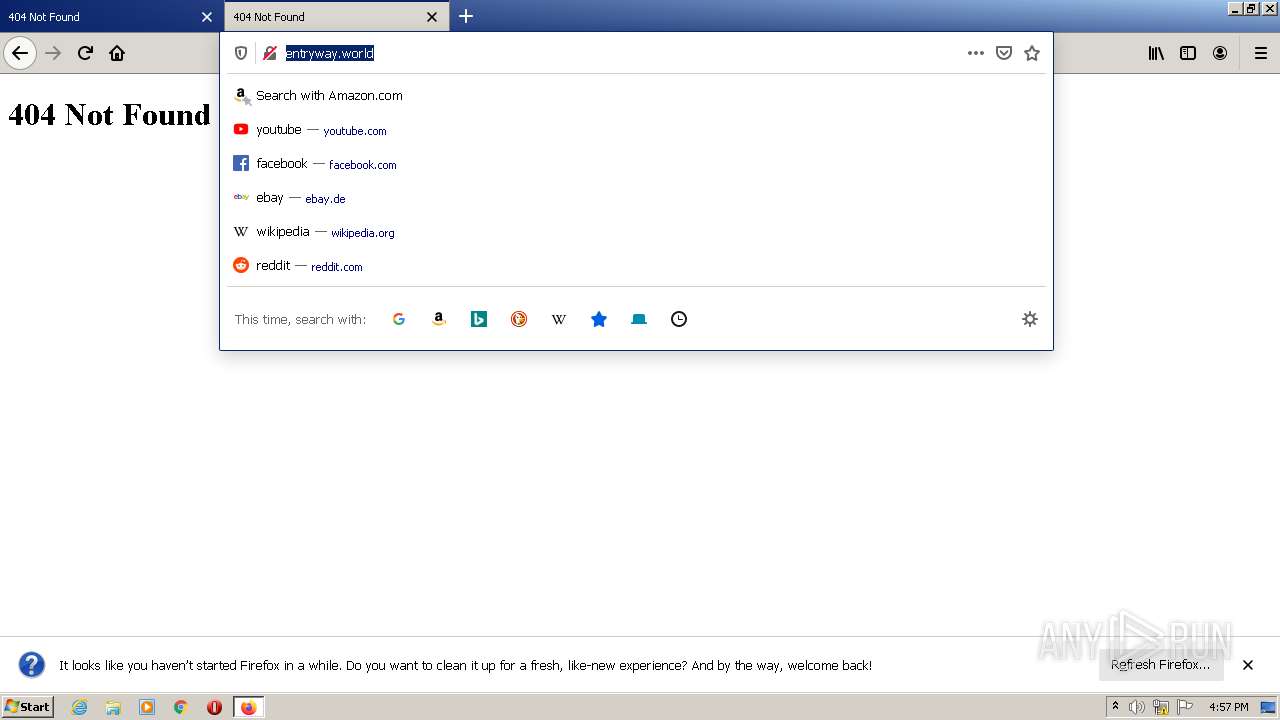1280x720 pixels.
Task: Select the wikipedia.org suggestion
Action: 636,232
